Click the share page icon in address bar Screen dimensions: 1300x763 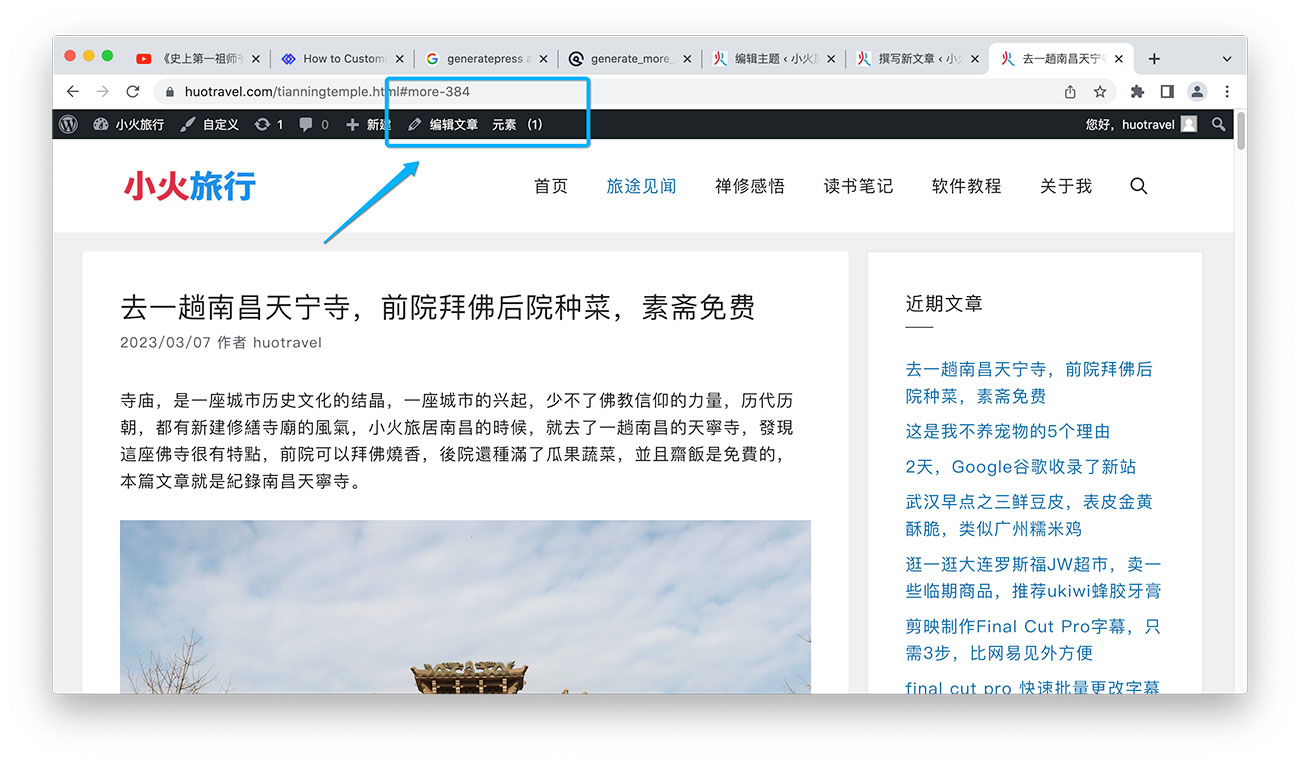pos(1070,91)
